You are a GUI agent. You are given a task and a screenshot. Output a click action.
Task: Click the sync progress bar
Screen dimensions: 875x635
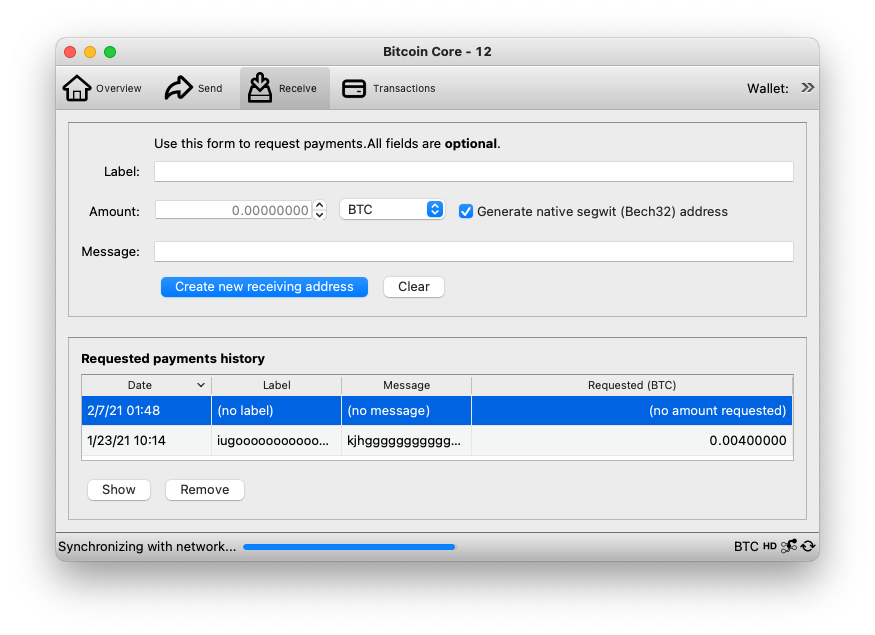(x=349, y=547)
